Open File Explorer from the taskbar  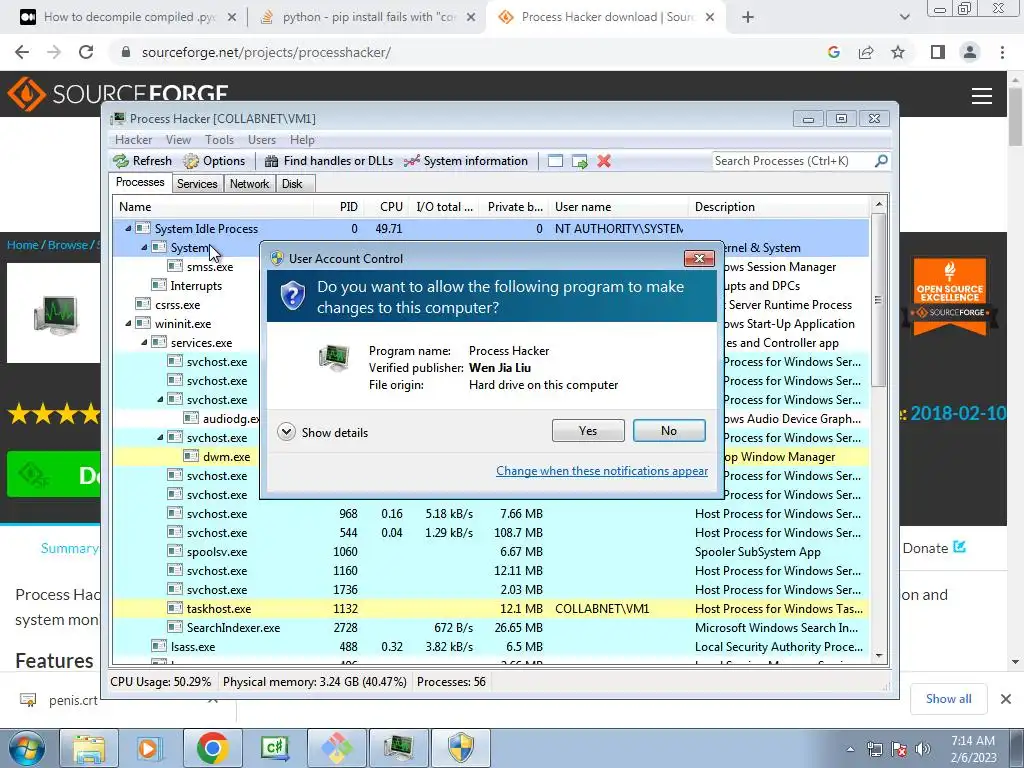tap(89, 748)
